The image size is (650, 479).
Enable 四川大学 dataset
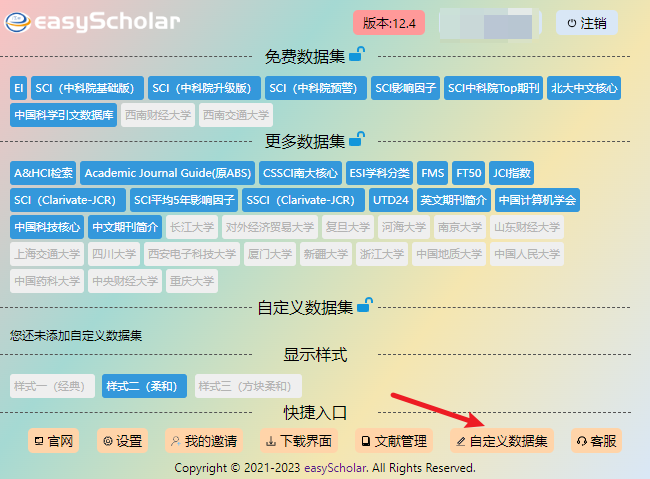[114, 254]
